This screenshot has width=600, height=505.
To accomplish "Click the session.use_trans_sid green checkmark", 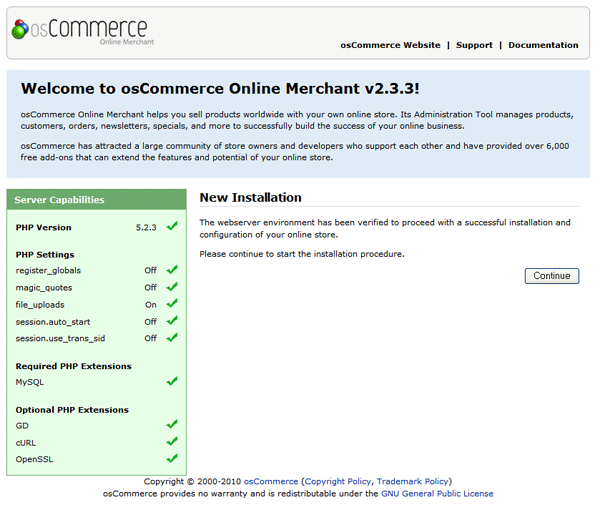I will pyautogui.click(x=172, y=338).
